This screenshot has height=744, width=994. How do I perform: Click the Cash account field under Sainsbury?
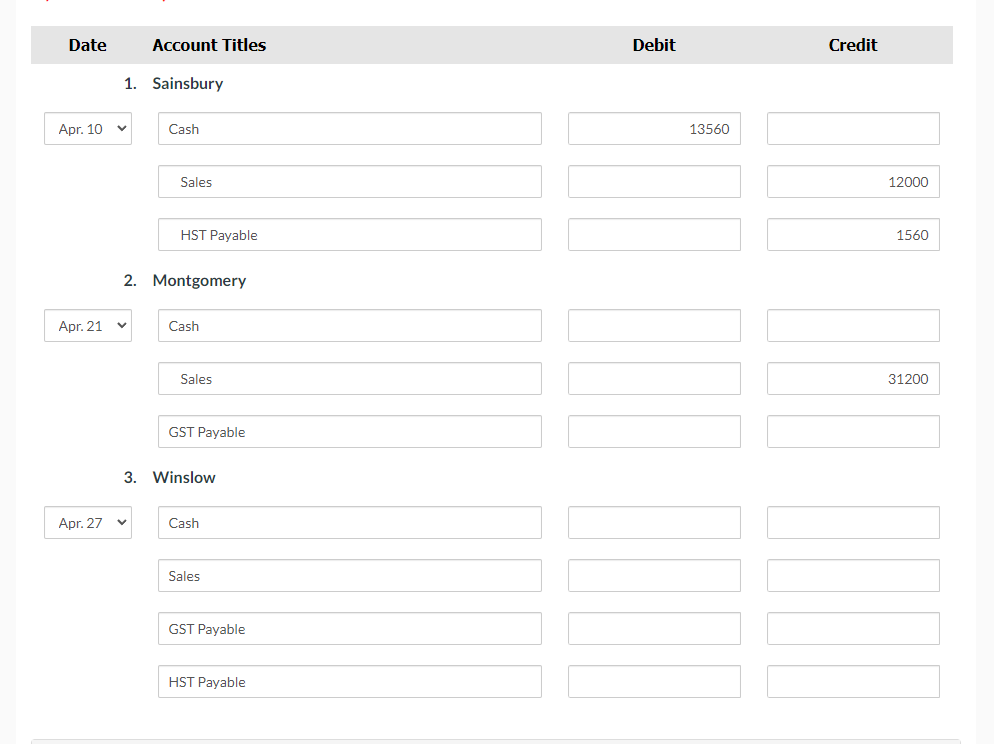[x=349, y=128]
